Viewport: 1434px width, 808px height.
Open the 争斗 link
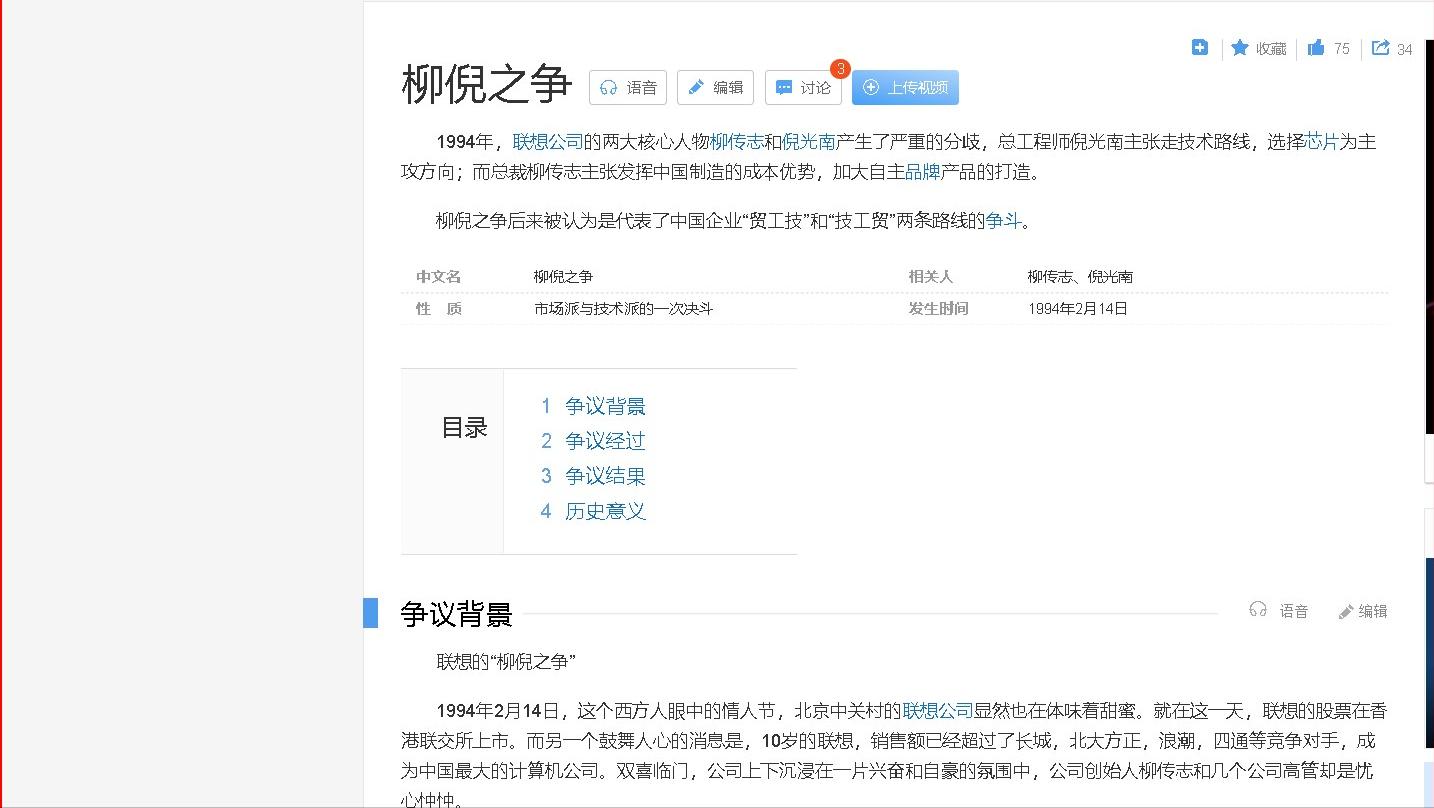coord(1004,221)
